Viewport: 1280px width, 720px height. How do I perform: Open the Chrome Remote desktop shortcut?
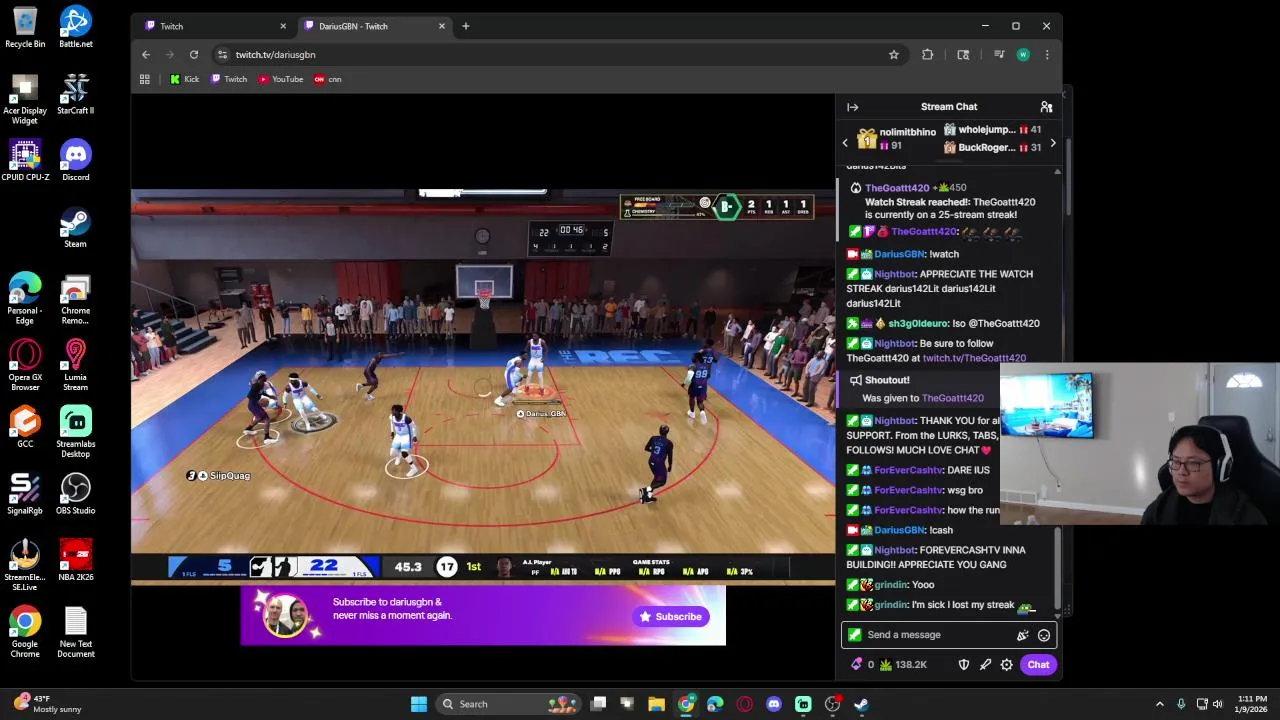coord(76,300)
